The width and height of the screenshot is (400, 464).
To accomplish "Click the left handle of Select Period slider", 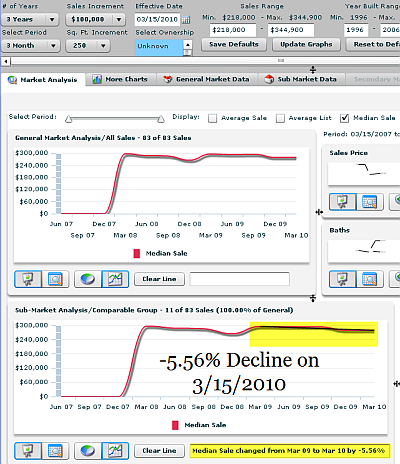I will [x=69, y=119].
